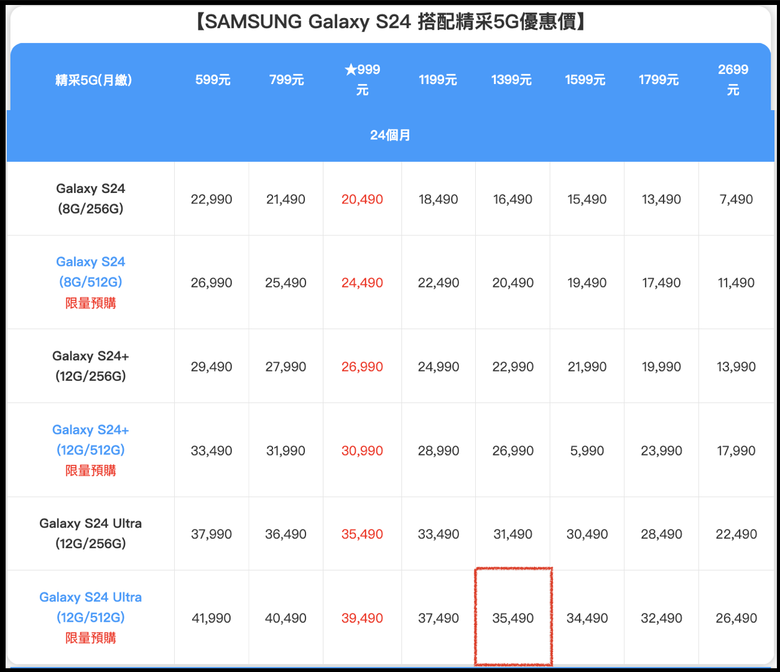Open the blue Galaxy S24 (8G/512G) link
The width and height of the screenshot is (780, 672).
tap(91, 272)
